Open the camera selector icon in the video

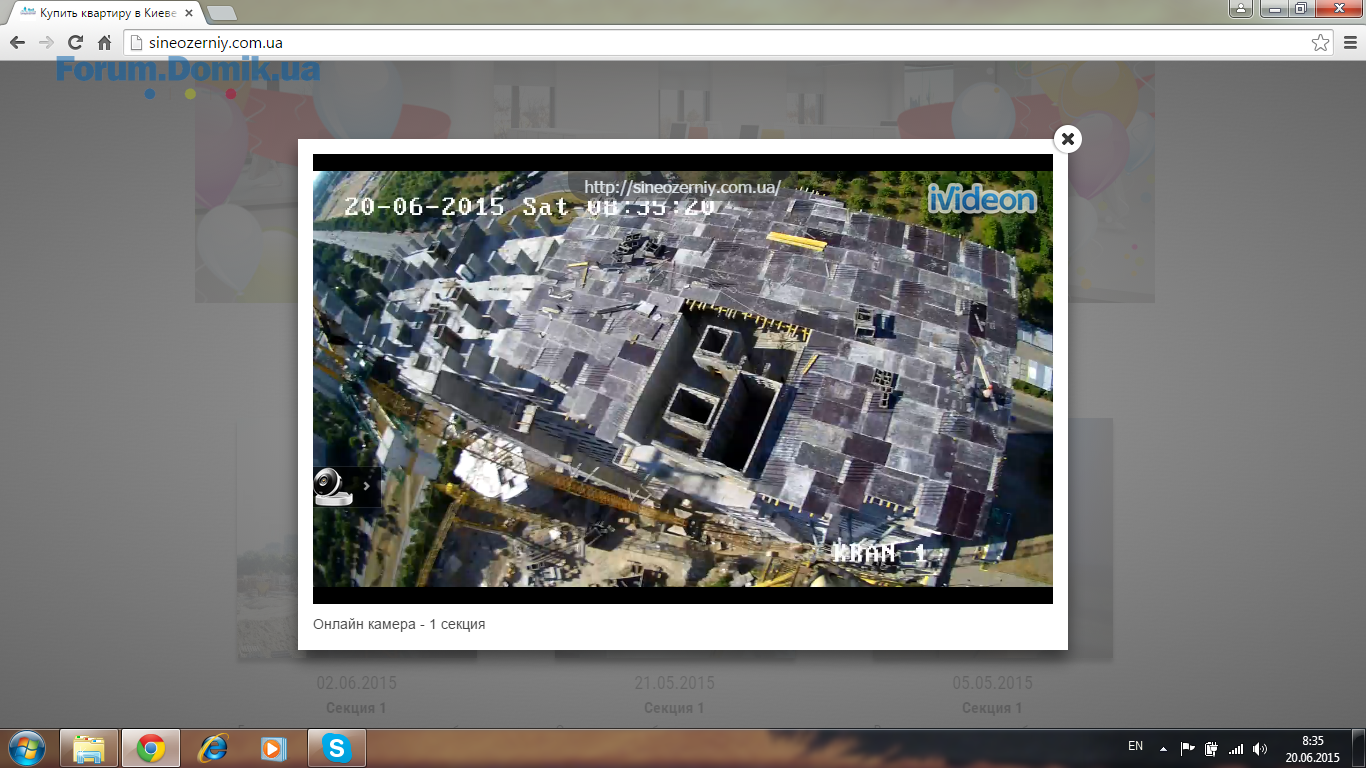[x=332, y=486]
